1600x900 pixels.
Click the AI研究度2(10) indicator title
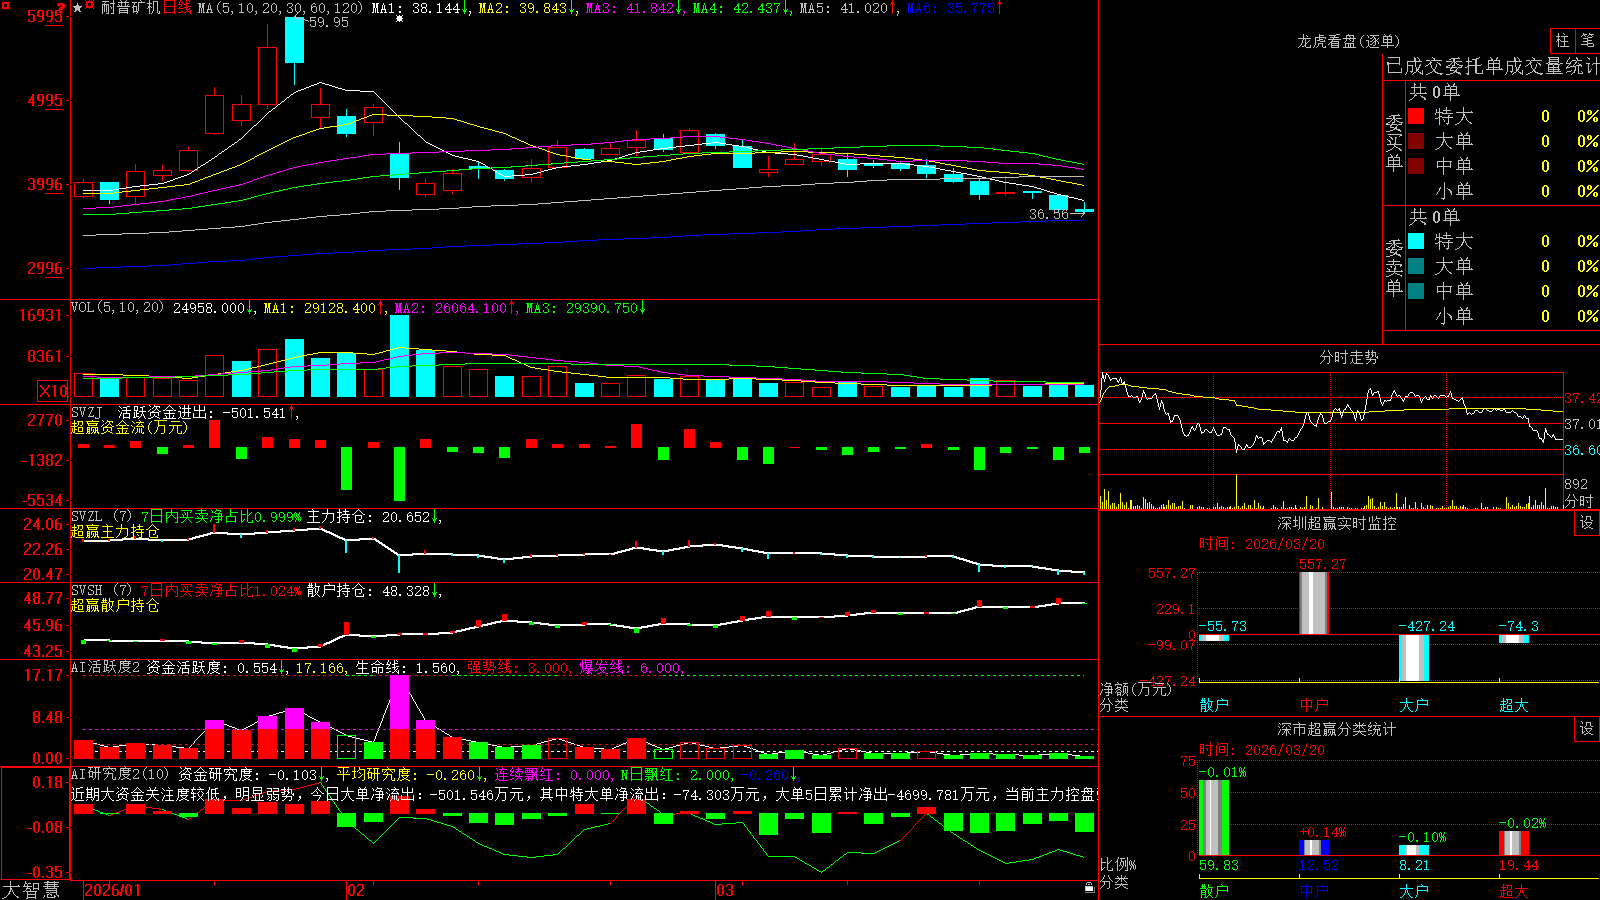point(120,774)
